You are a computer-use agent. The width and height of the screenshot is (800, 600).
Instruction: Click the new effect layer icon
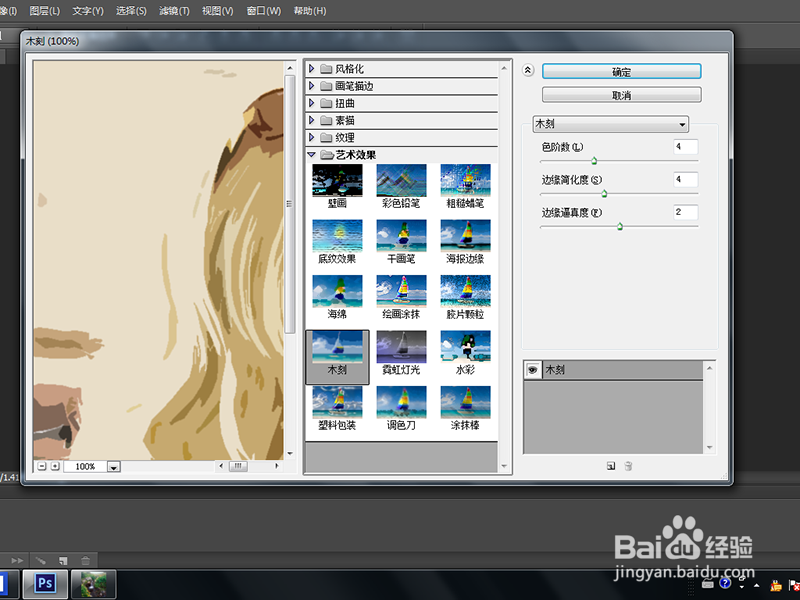(x=611, y=466)
